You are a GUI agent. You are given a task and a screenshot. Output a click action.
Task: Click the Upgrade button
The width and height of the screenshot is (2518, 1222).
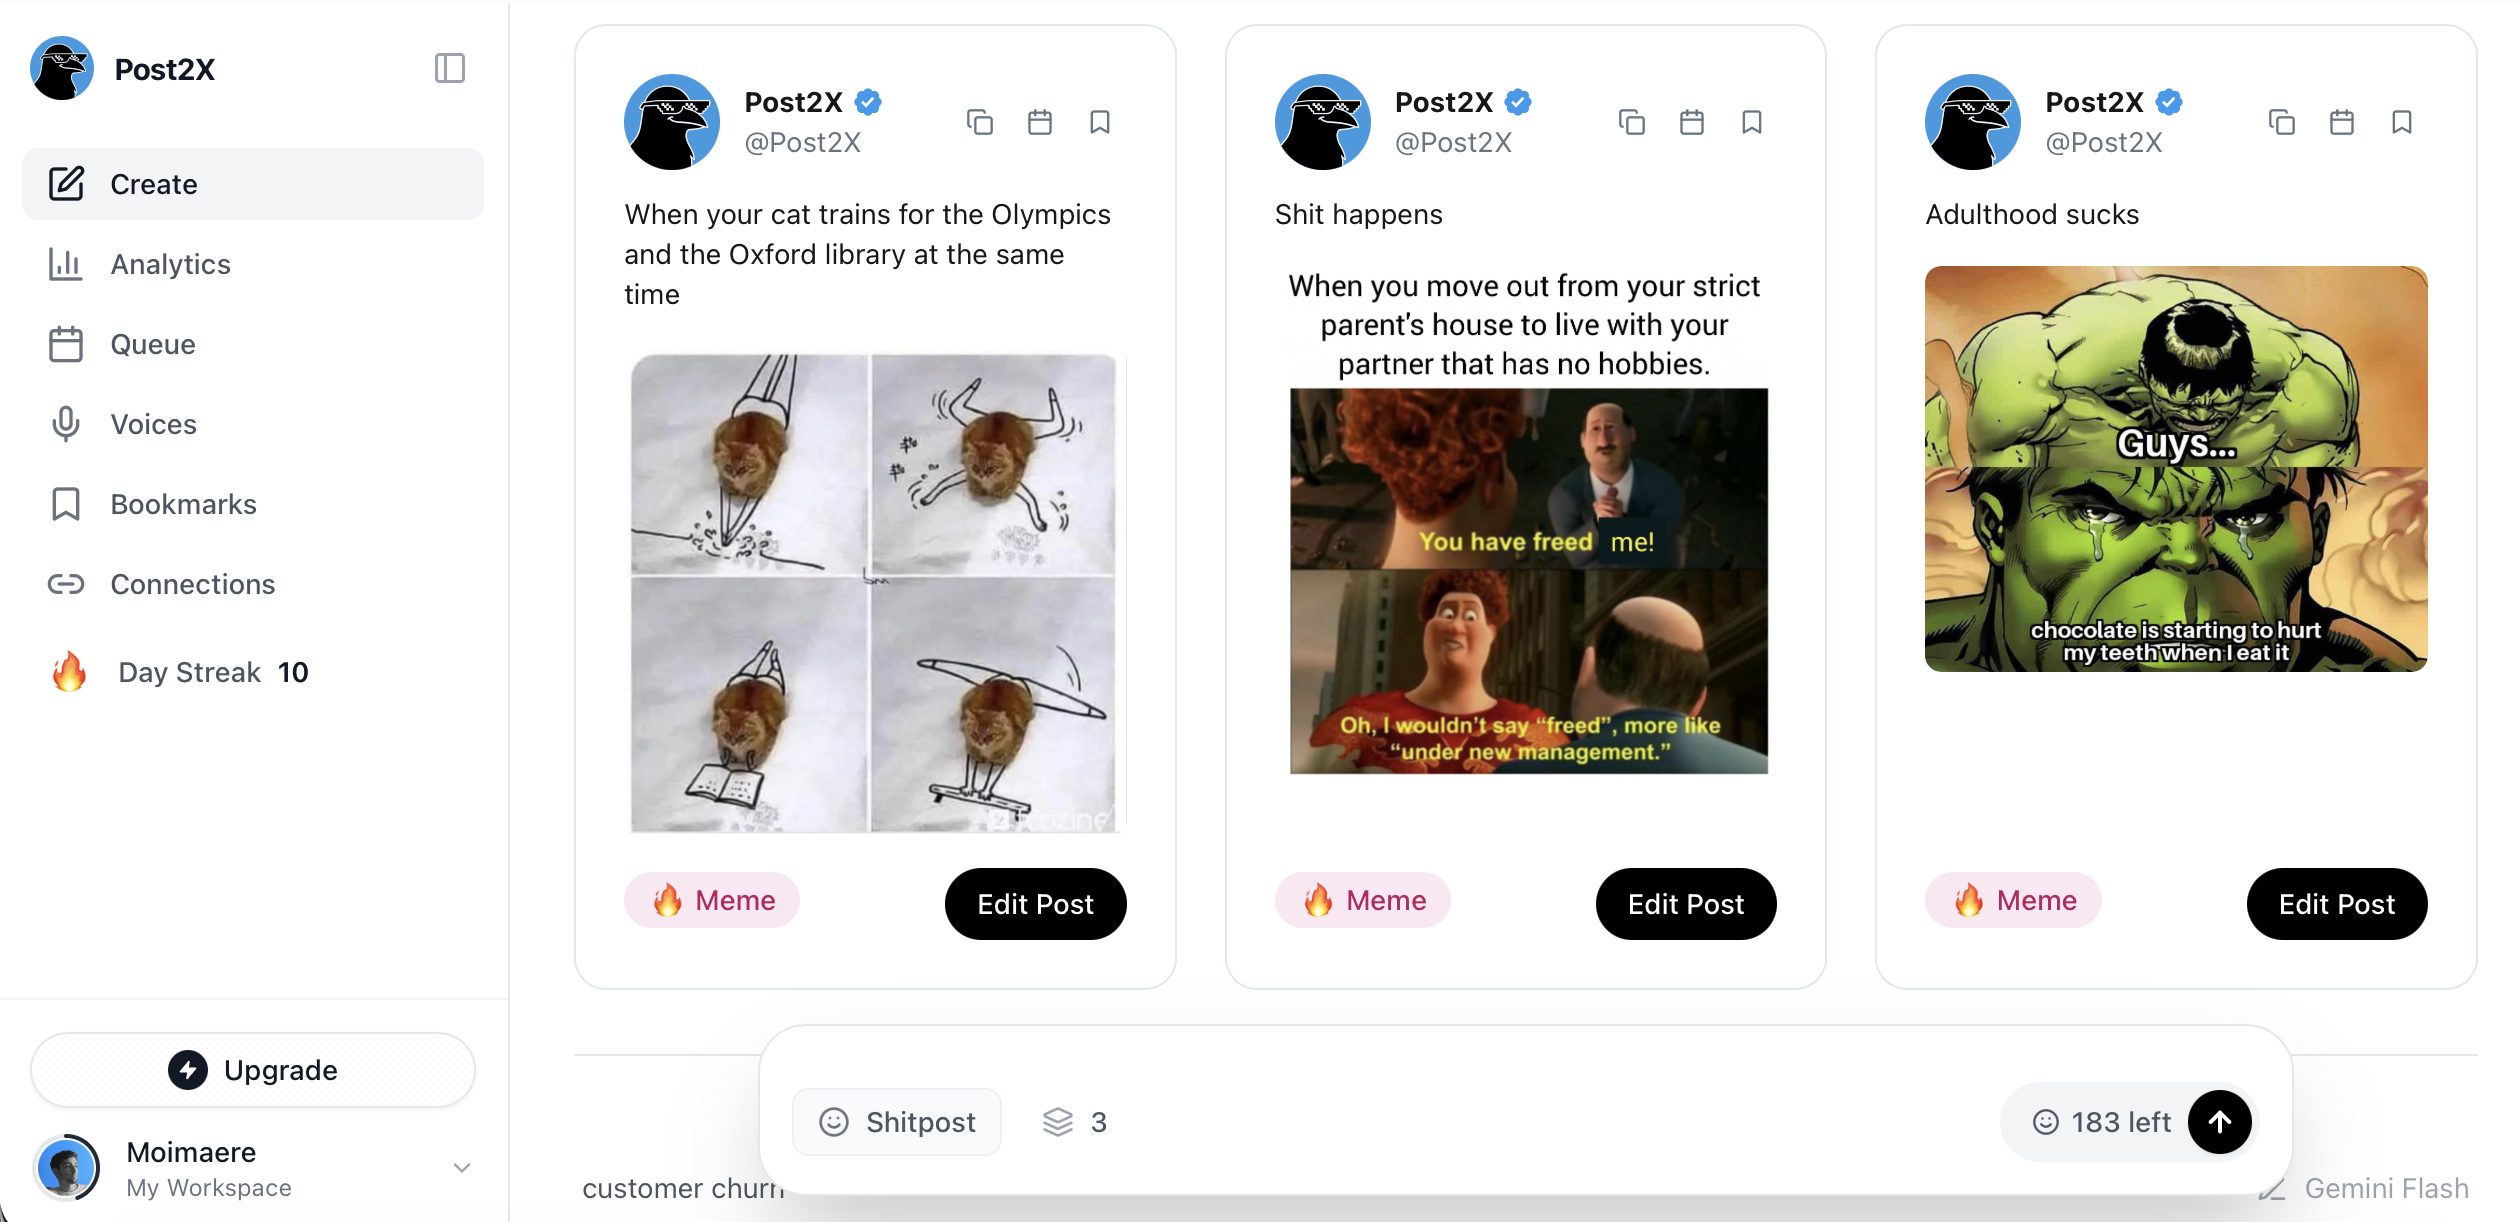(252, 1069)
